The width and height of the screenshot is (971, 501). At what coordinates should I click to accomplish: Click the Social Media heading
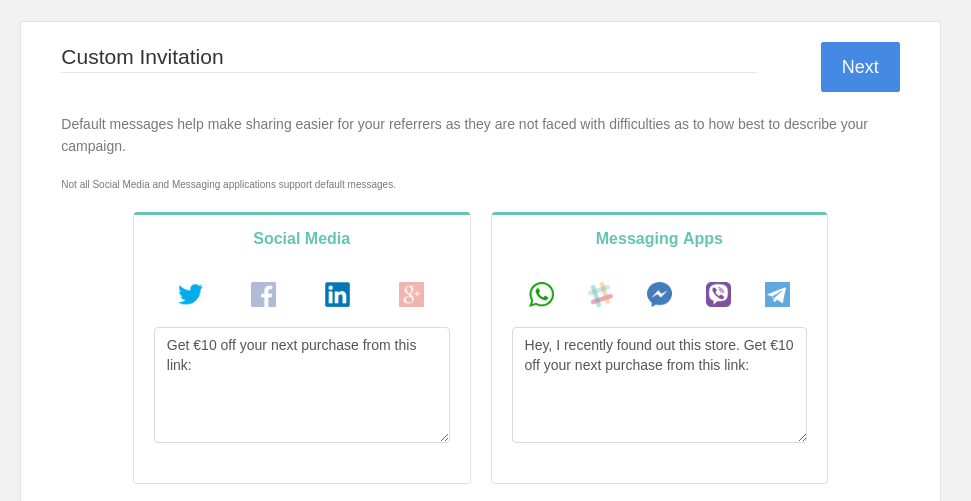point(302,238)
